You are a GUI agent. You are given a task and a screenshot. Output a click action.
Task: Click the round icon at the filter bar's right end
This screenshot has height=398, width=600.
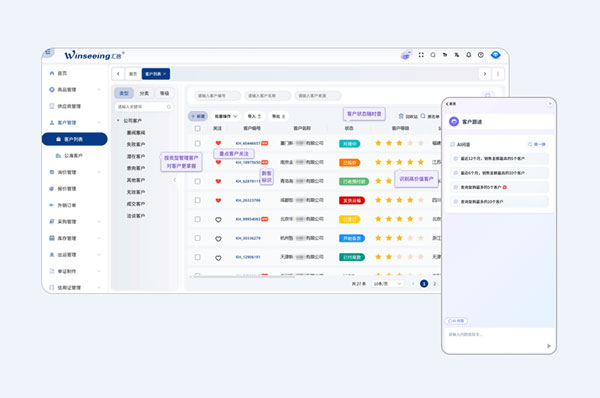tap(488, 96)
